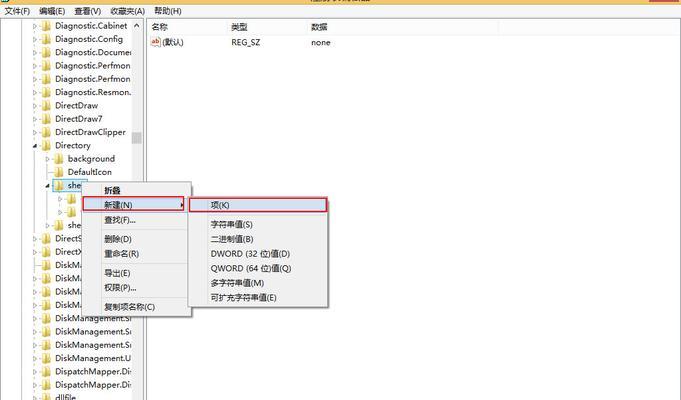Click the tree scrollbar up arrow
The width and height of the screenshot is (681, 400).
tap(137, 26)
